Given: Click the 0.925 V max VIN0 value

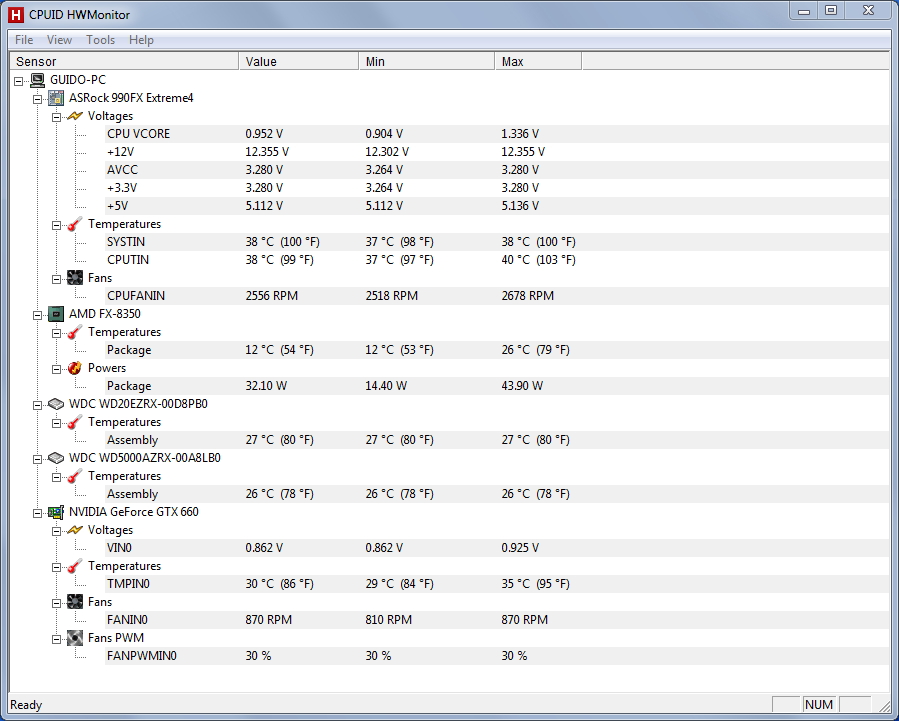Looking at the screenshot, I should coord(520,548).
